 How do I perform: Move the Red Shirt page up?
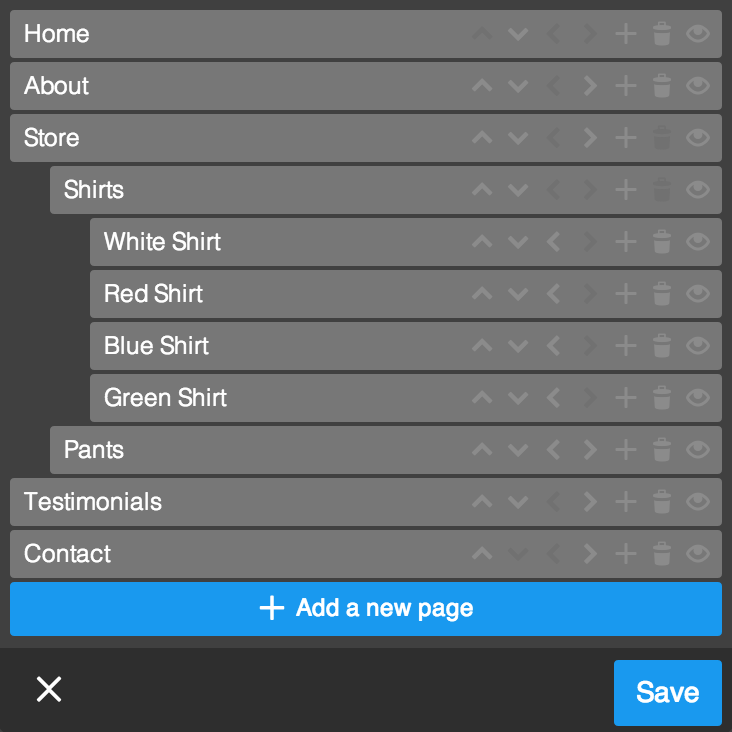point(482,293)
